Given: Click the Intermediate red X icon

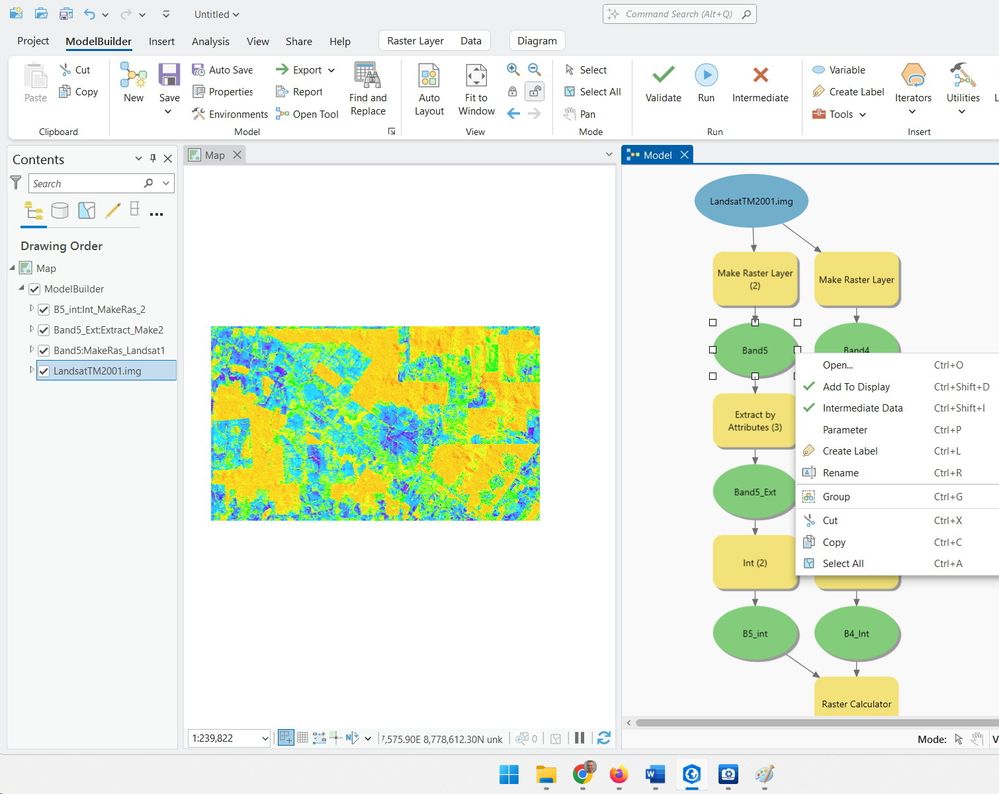Looking at the screenshot, I should coord(760,76).
